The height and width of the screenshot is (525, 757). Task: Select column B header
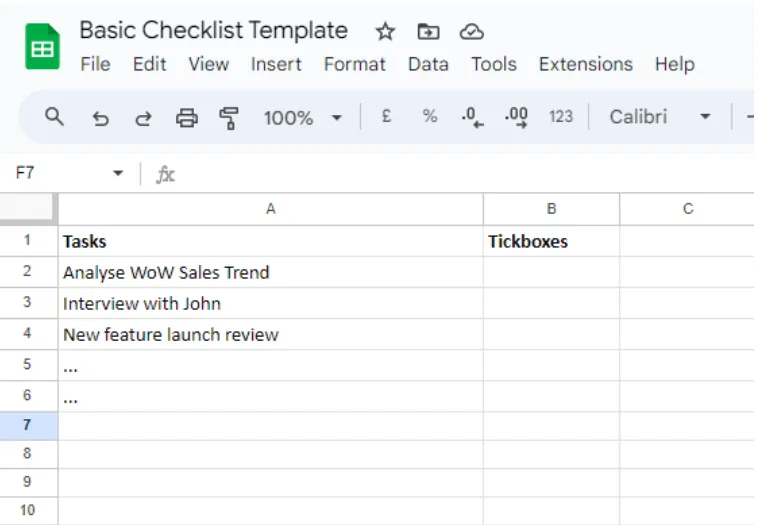coord(551,209)
